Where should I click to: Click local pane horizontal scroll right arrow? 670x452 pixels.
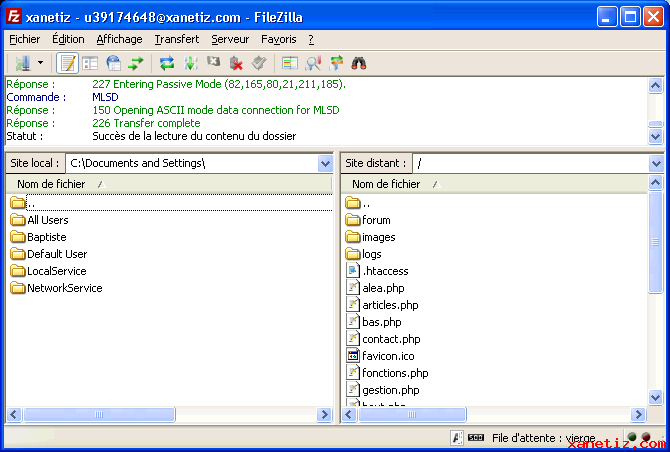coord(324,414)
